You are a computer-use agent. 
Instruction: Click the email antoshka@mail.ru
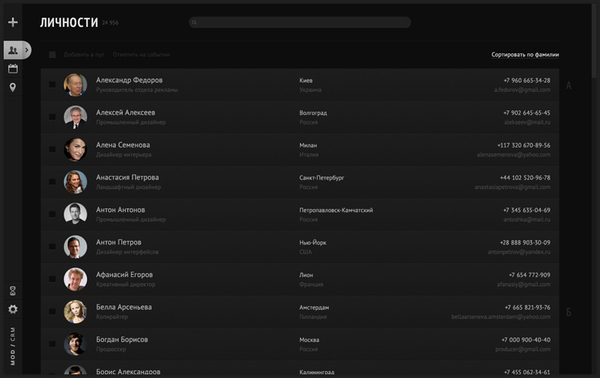click(x=527, y=220)
